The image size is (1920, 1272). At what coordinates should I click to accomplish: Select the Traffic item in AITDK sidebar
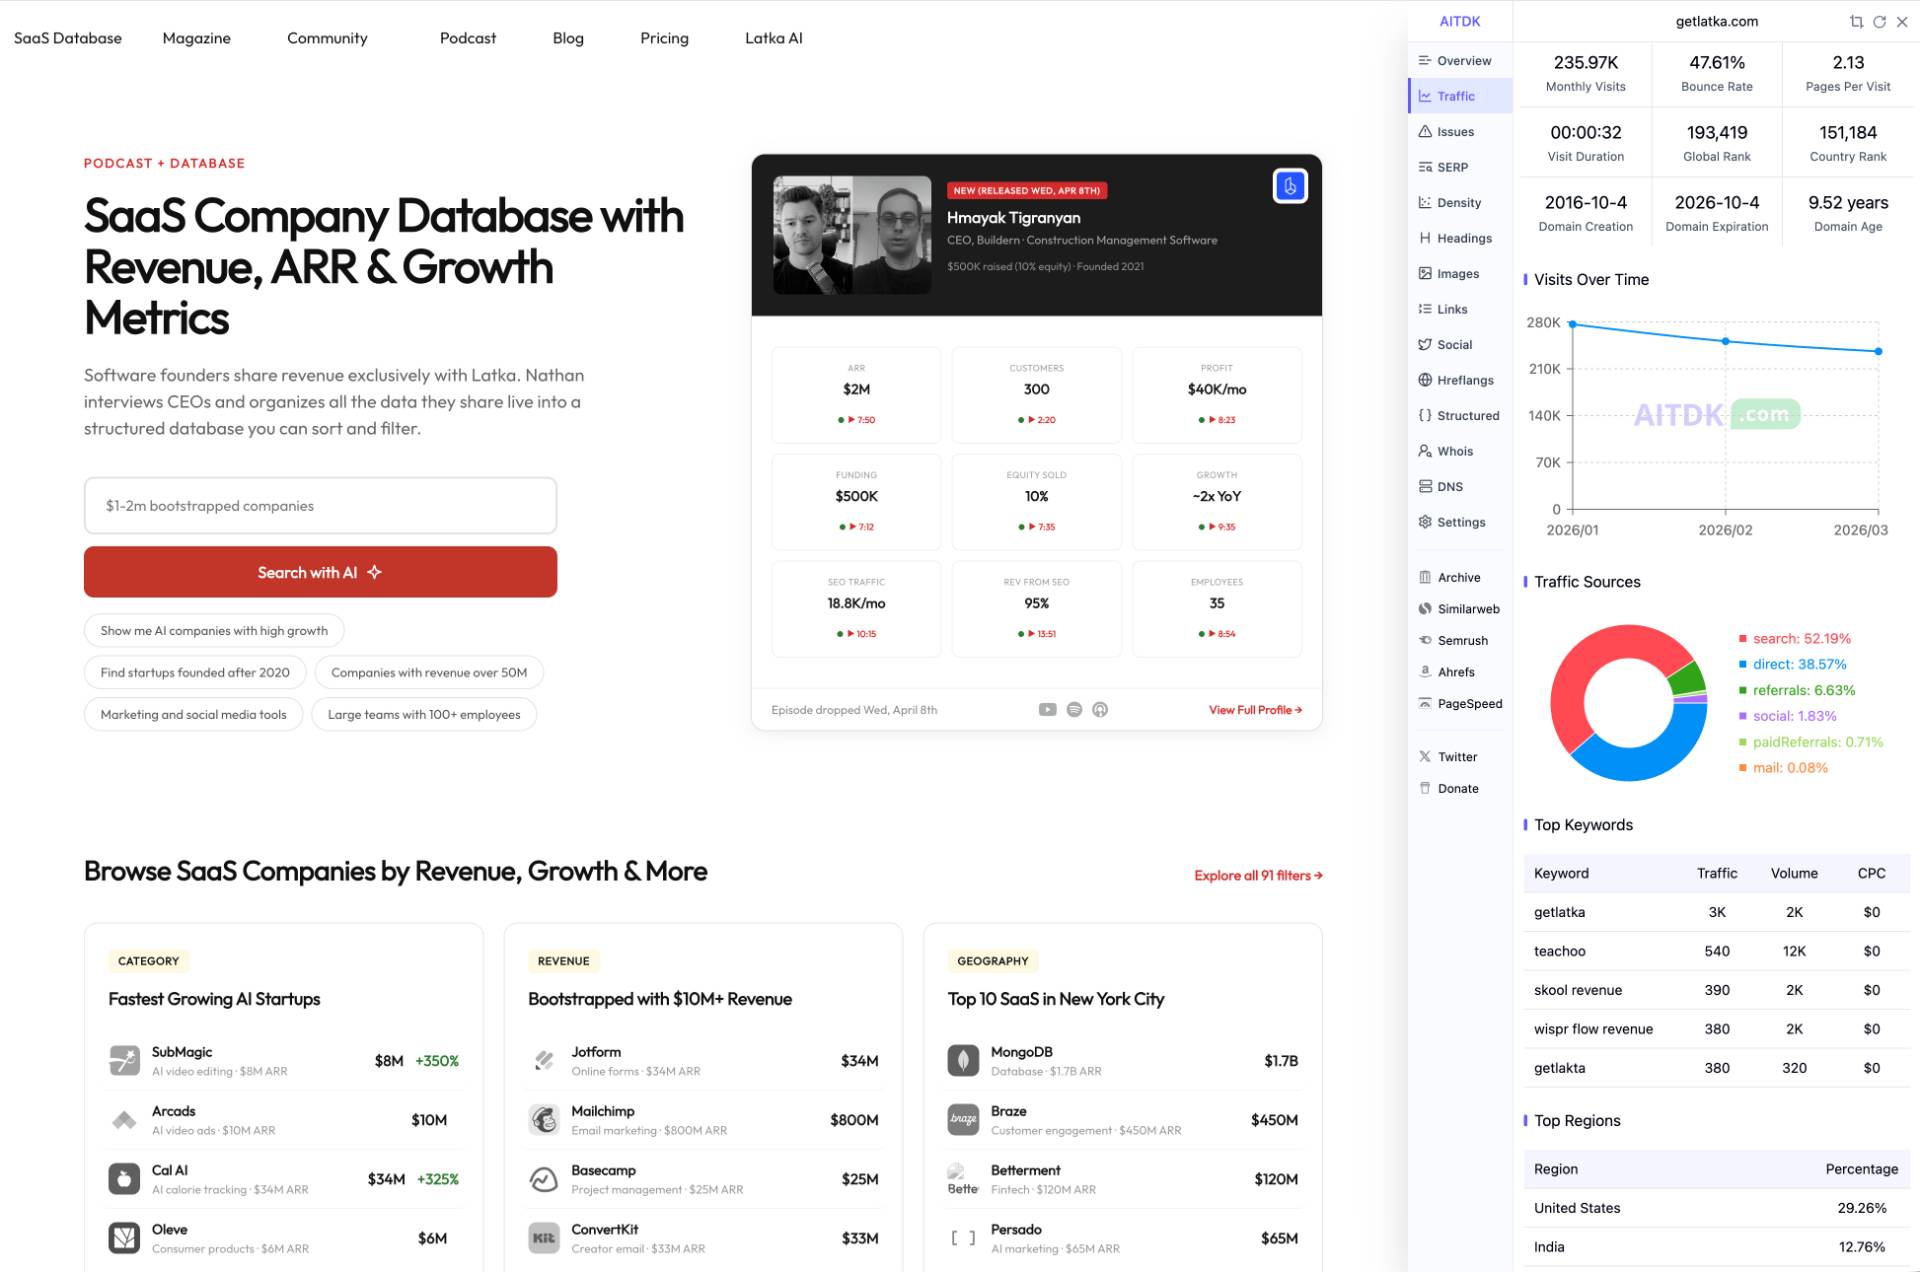pos(1460,96)
